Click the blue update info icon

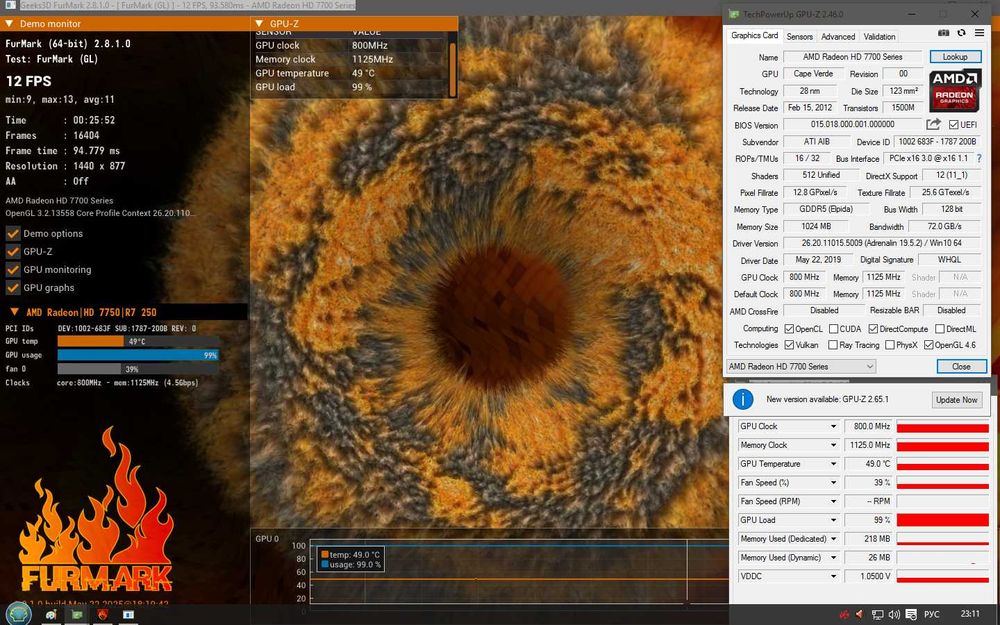tap(743, 399)
